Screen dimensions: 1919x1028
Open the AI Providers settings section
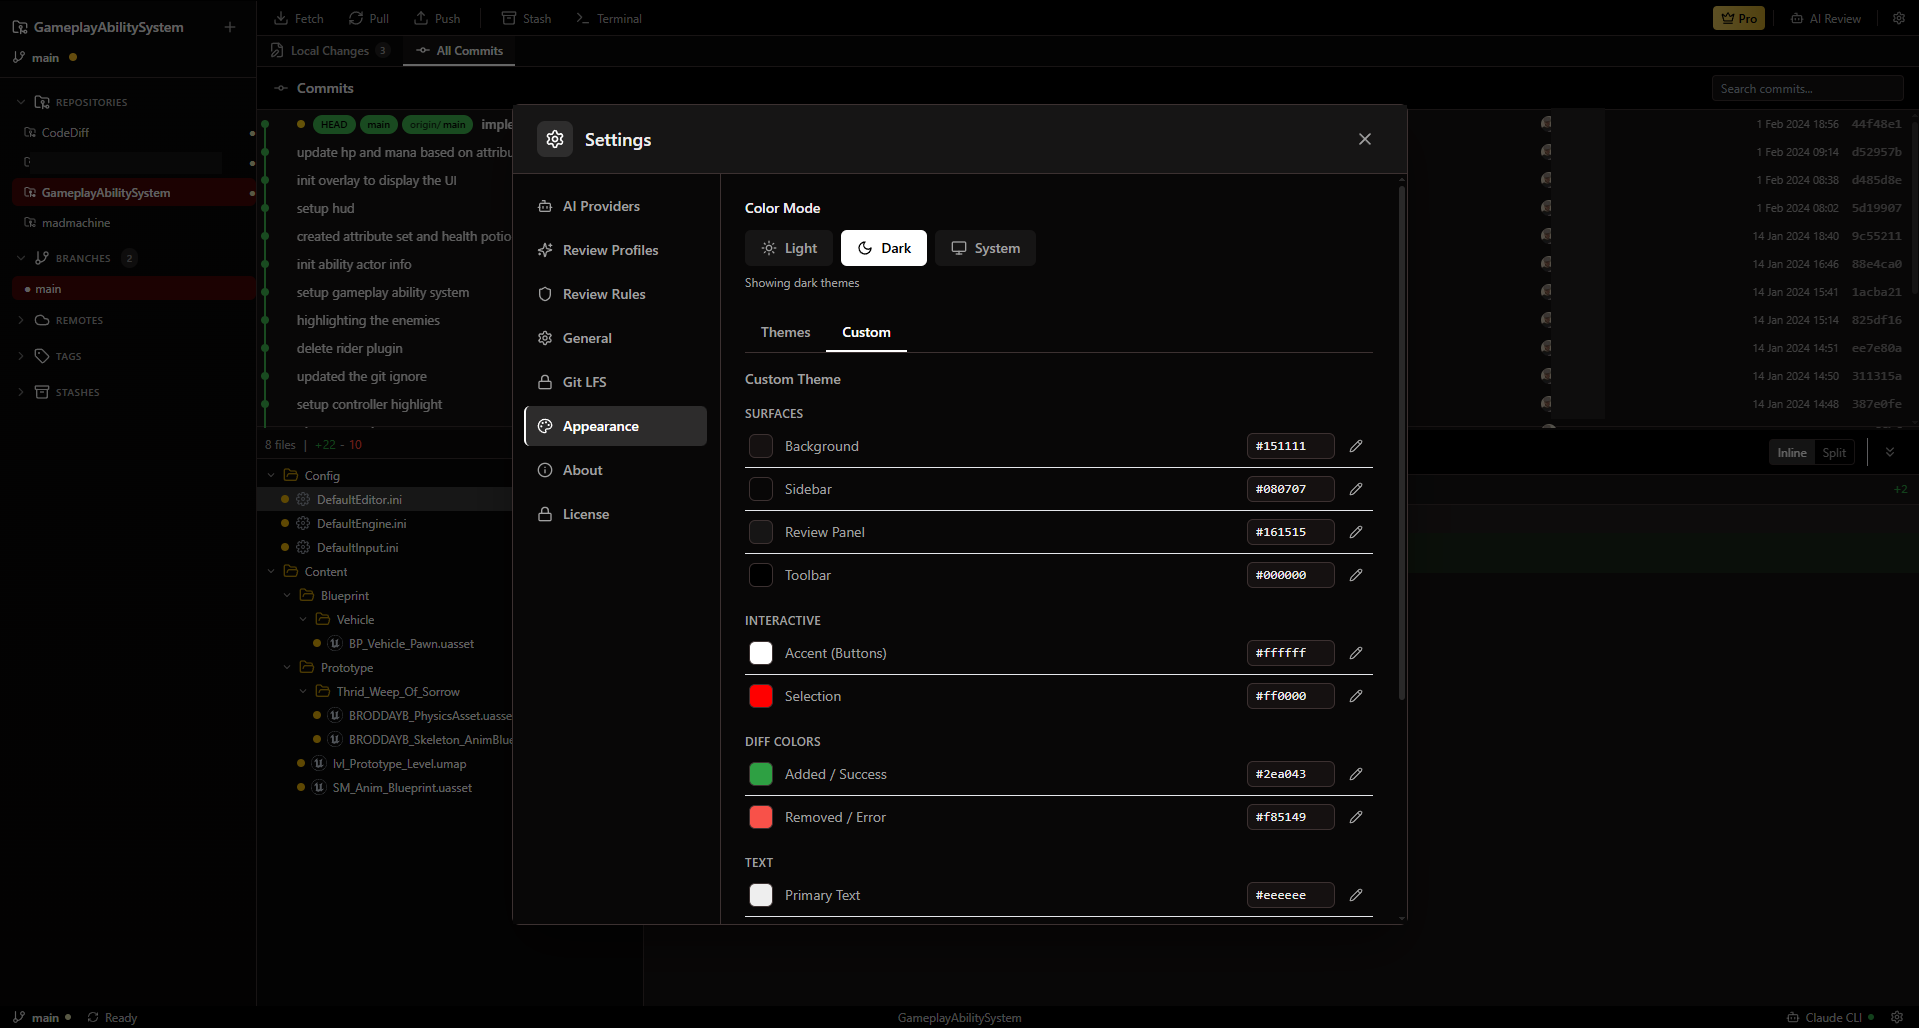tap(615, 206)
